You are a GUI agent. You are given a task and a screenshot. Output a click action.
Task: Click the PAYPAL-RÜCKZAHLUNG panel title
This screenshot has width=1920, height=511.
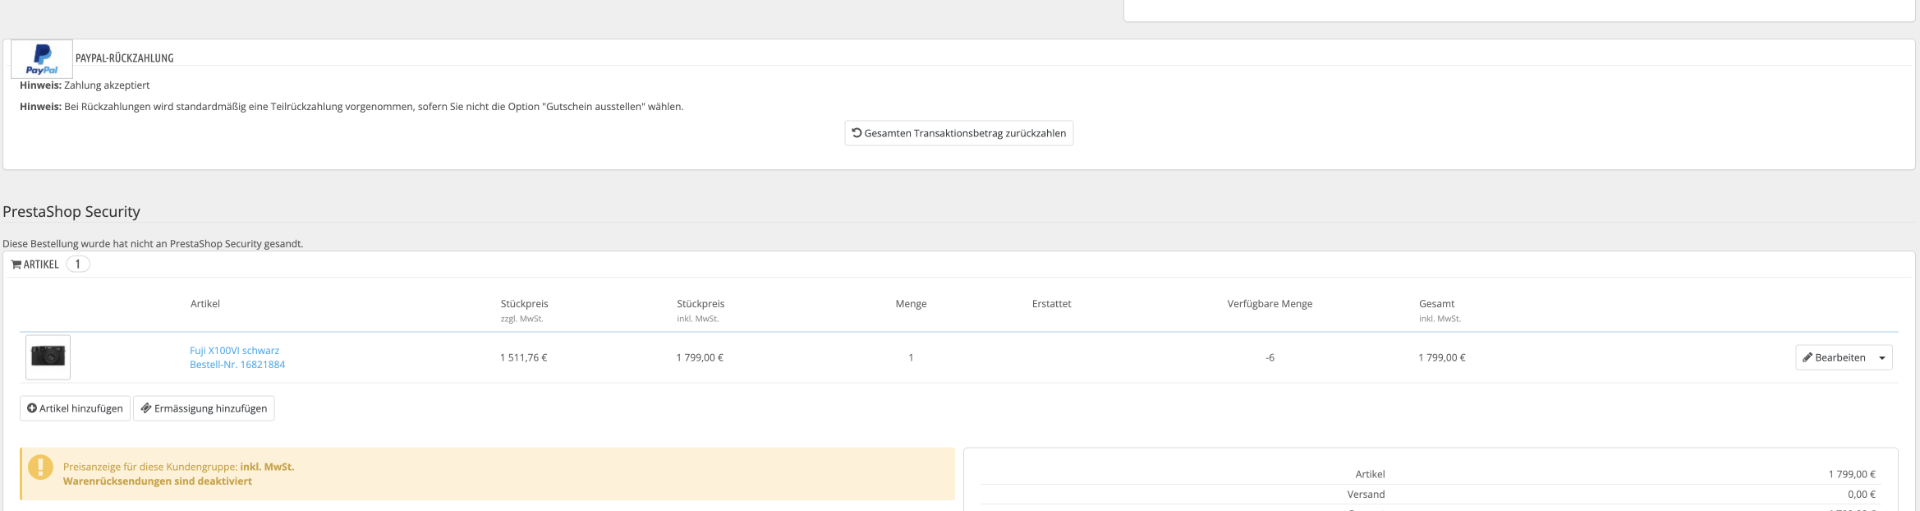(x=124, y=59)
